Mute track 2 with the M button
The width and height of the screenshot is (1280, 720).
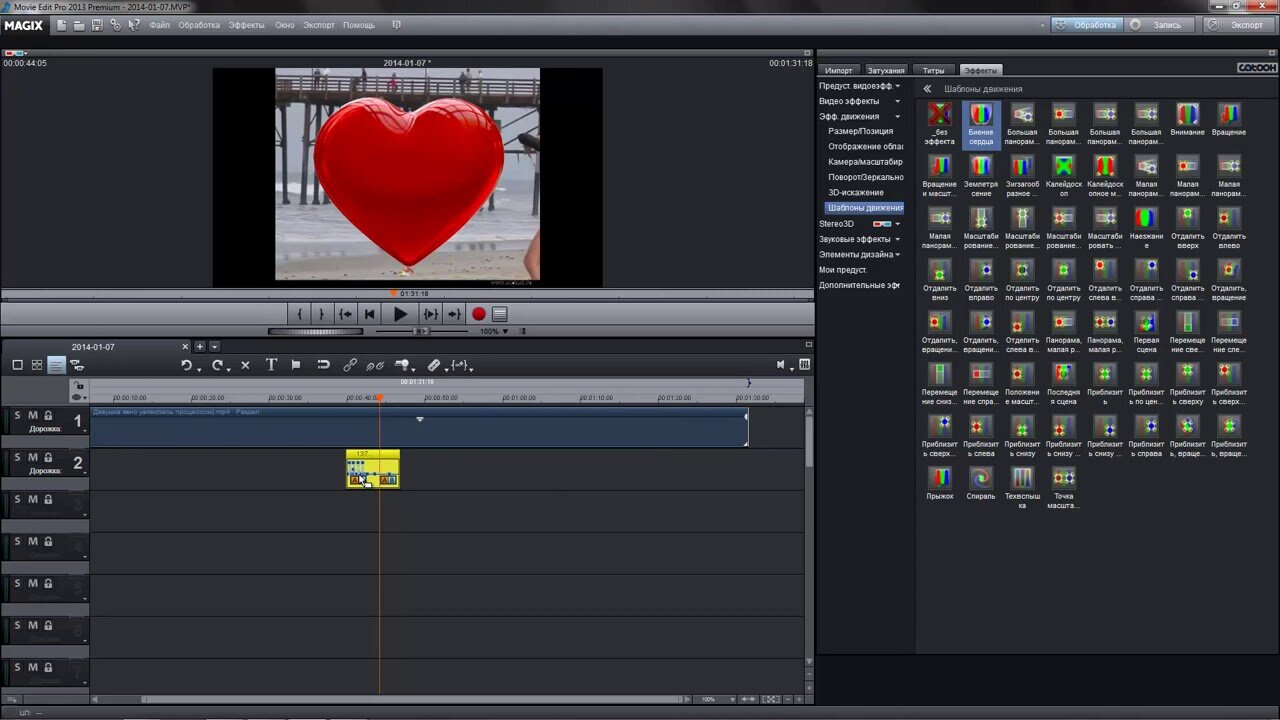tap(32, 457)
